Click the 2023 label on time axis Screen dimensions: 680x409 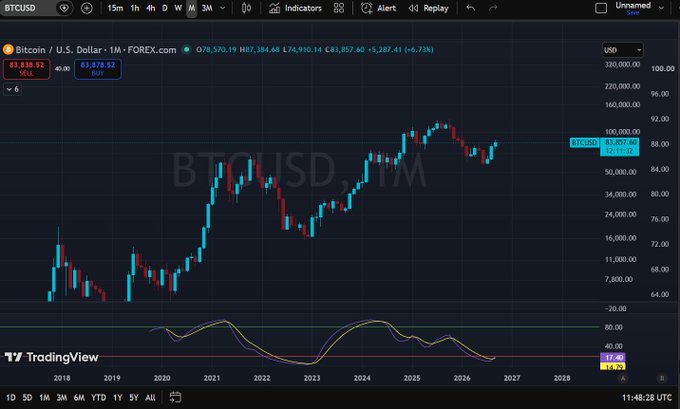coord(312,378)
